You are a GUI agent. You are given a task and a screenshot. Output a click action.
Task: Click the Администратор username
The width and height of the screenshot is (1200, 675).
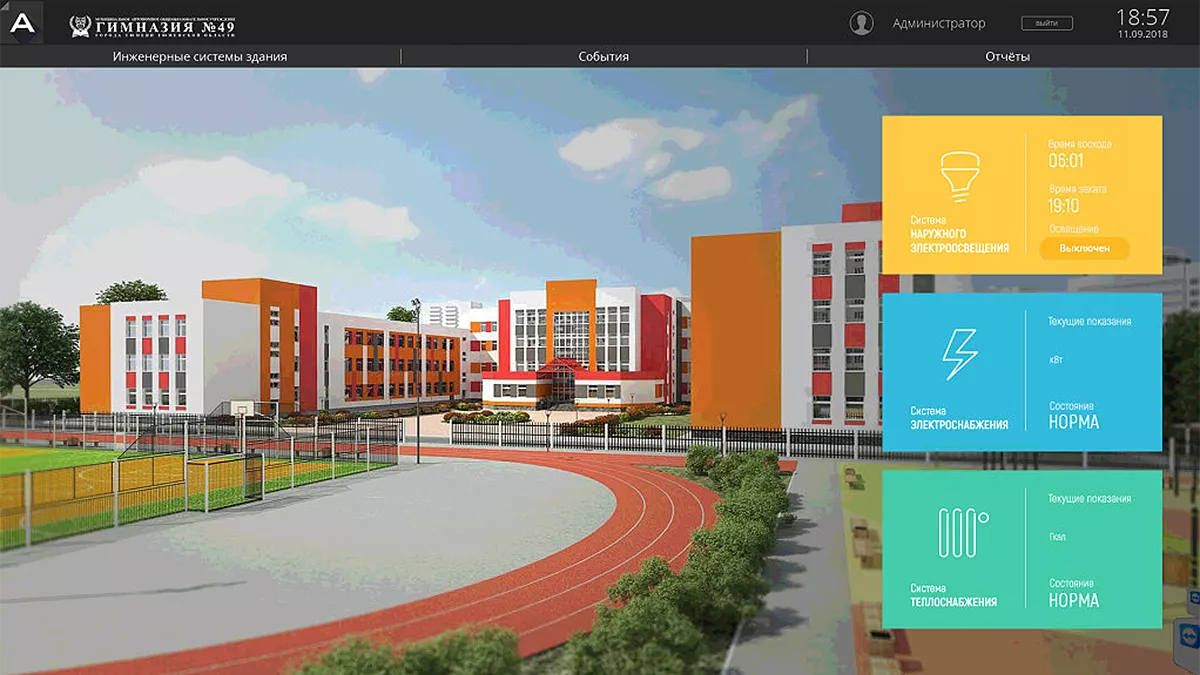938,24
